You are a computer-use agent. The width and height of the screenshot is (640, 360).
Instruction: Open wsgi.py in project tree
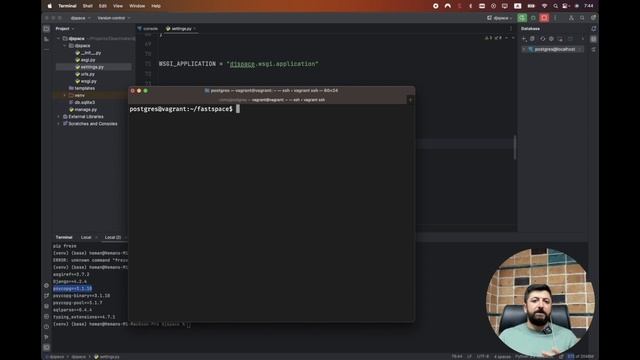tap(86, 81)
